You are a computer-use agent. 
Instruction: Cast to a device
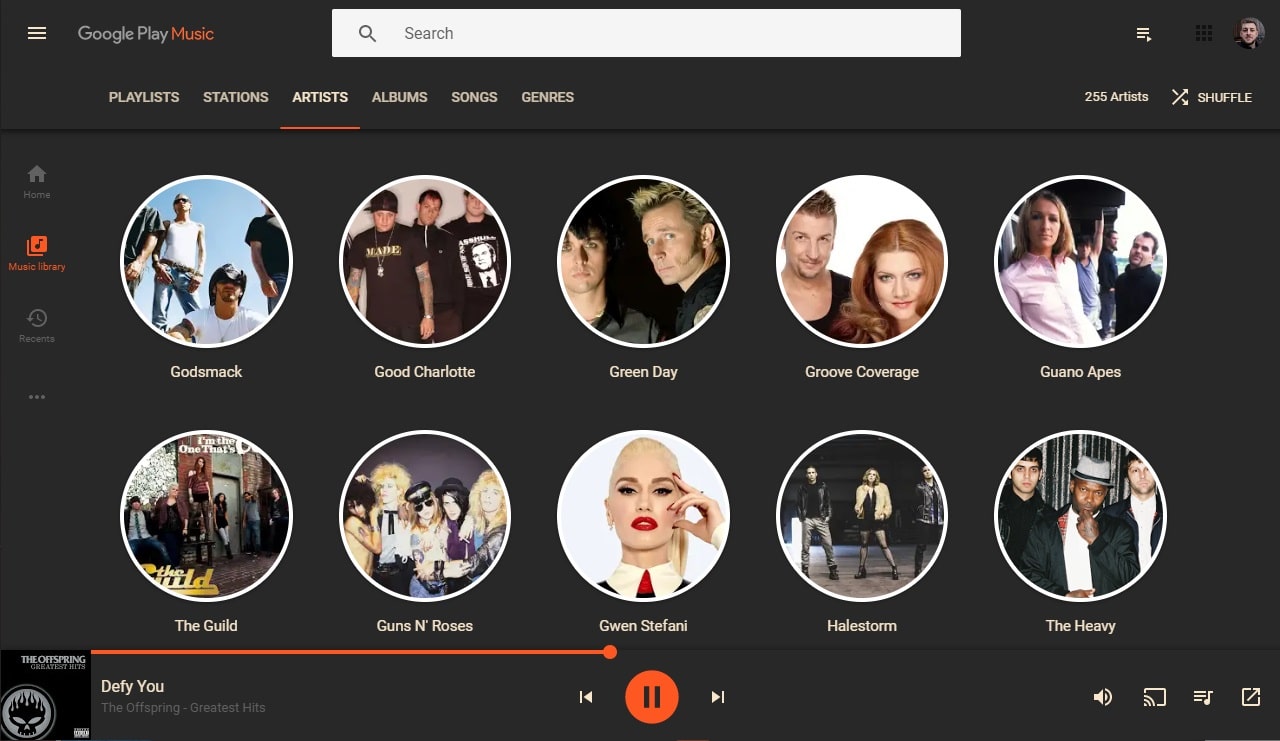pos(1155,697)
